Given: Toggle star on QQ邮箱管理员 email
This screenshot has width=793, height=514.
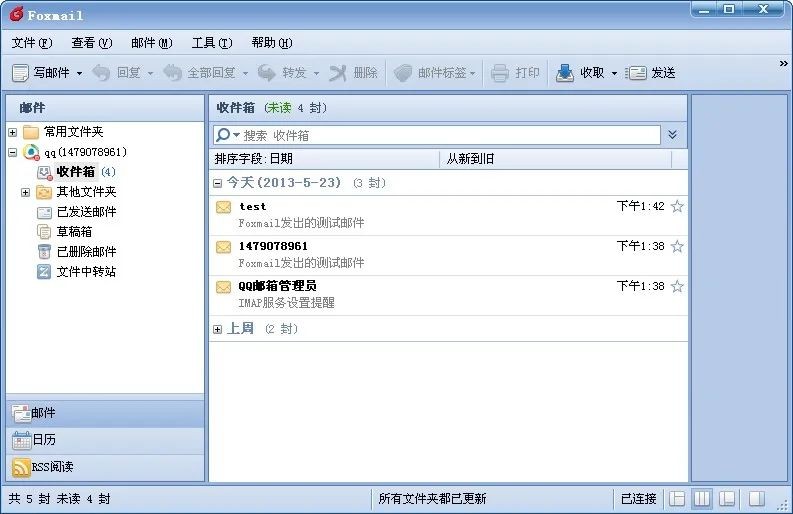Looking at the screenshot, I should [677, 287].
